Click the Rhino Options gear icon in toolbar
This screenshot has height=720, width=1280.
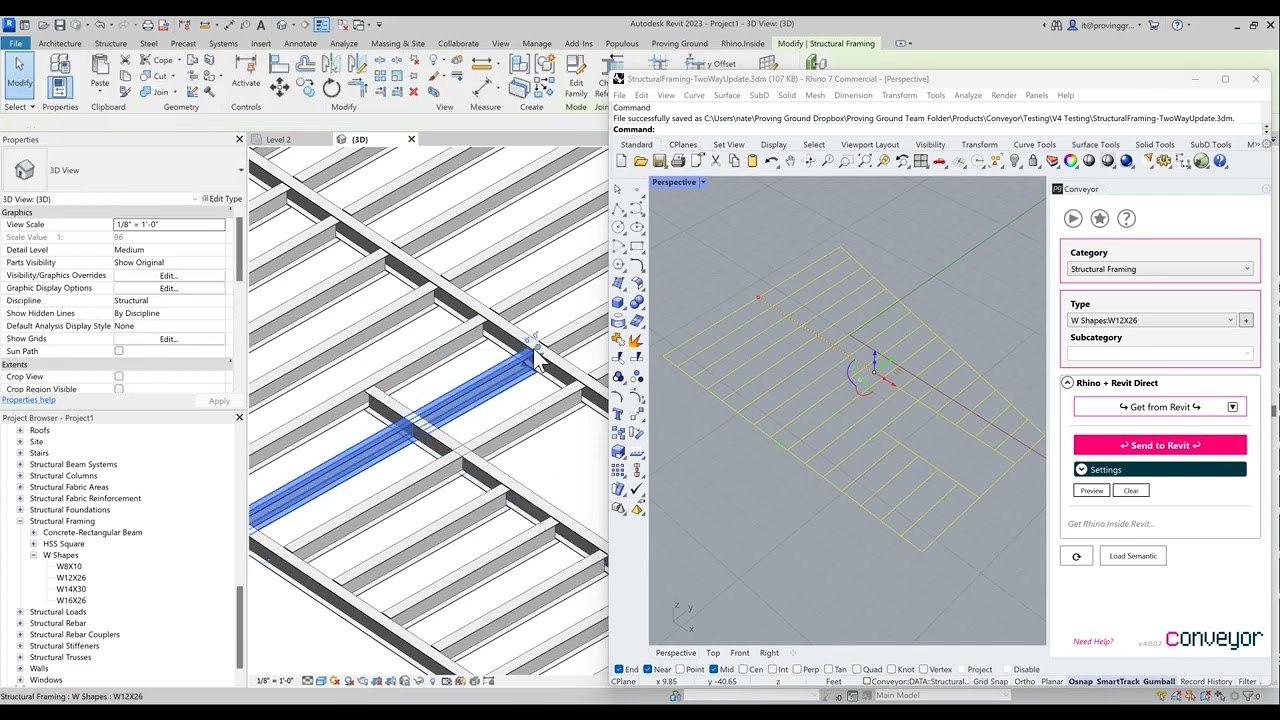[x=1164, y=161]
